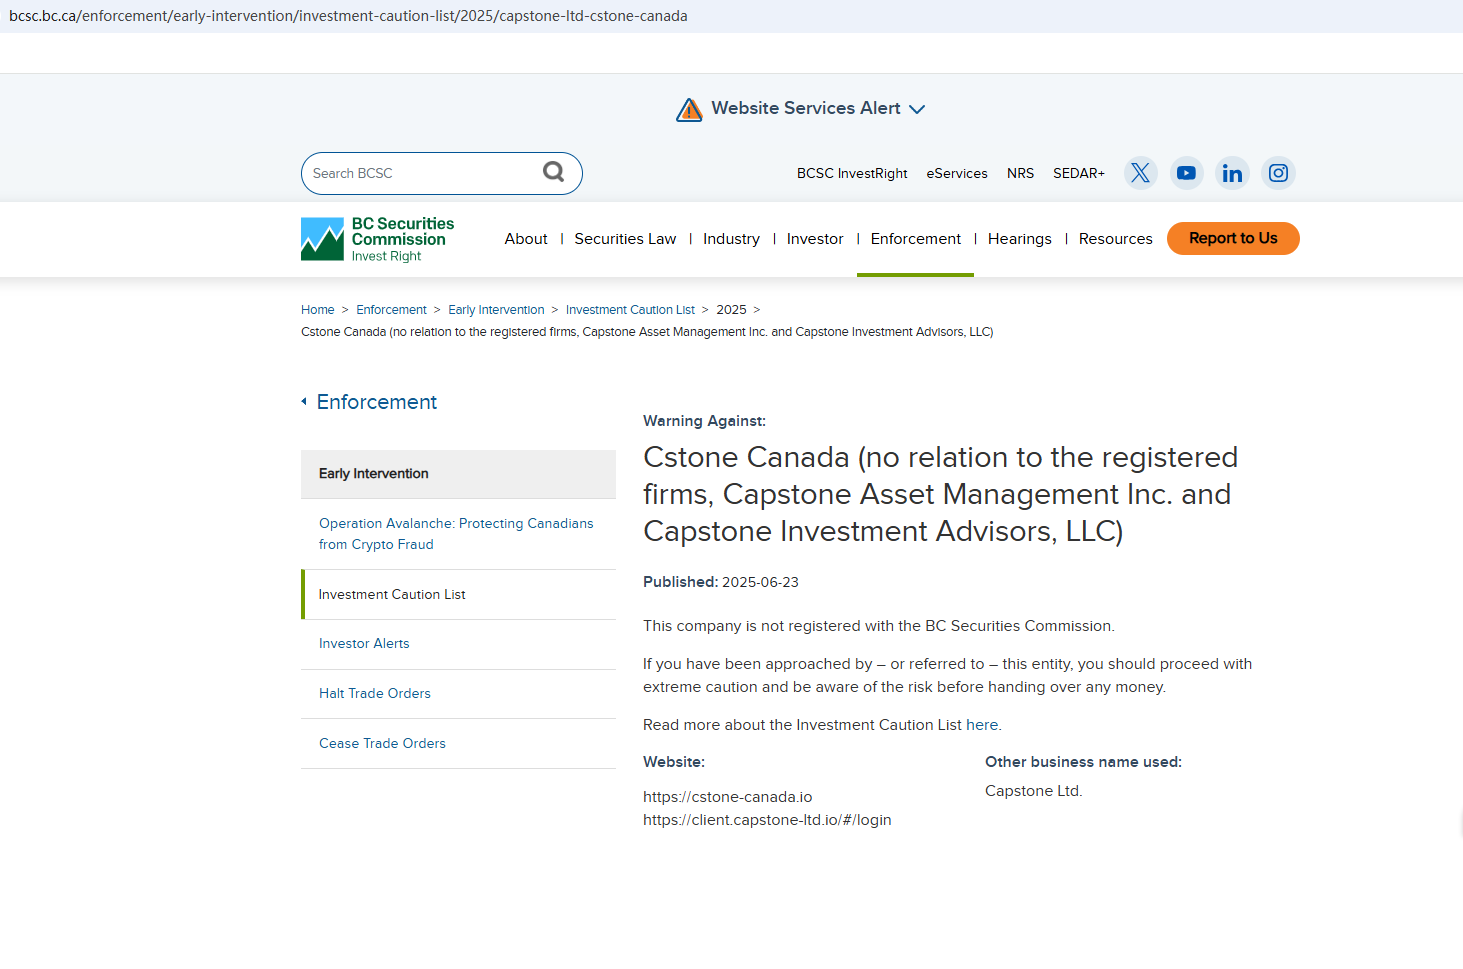Click the 2025 breadcrumb entry
The image size is (1463, 969).
click(731, 310)
